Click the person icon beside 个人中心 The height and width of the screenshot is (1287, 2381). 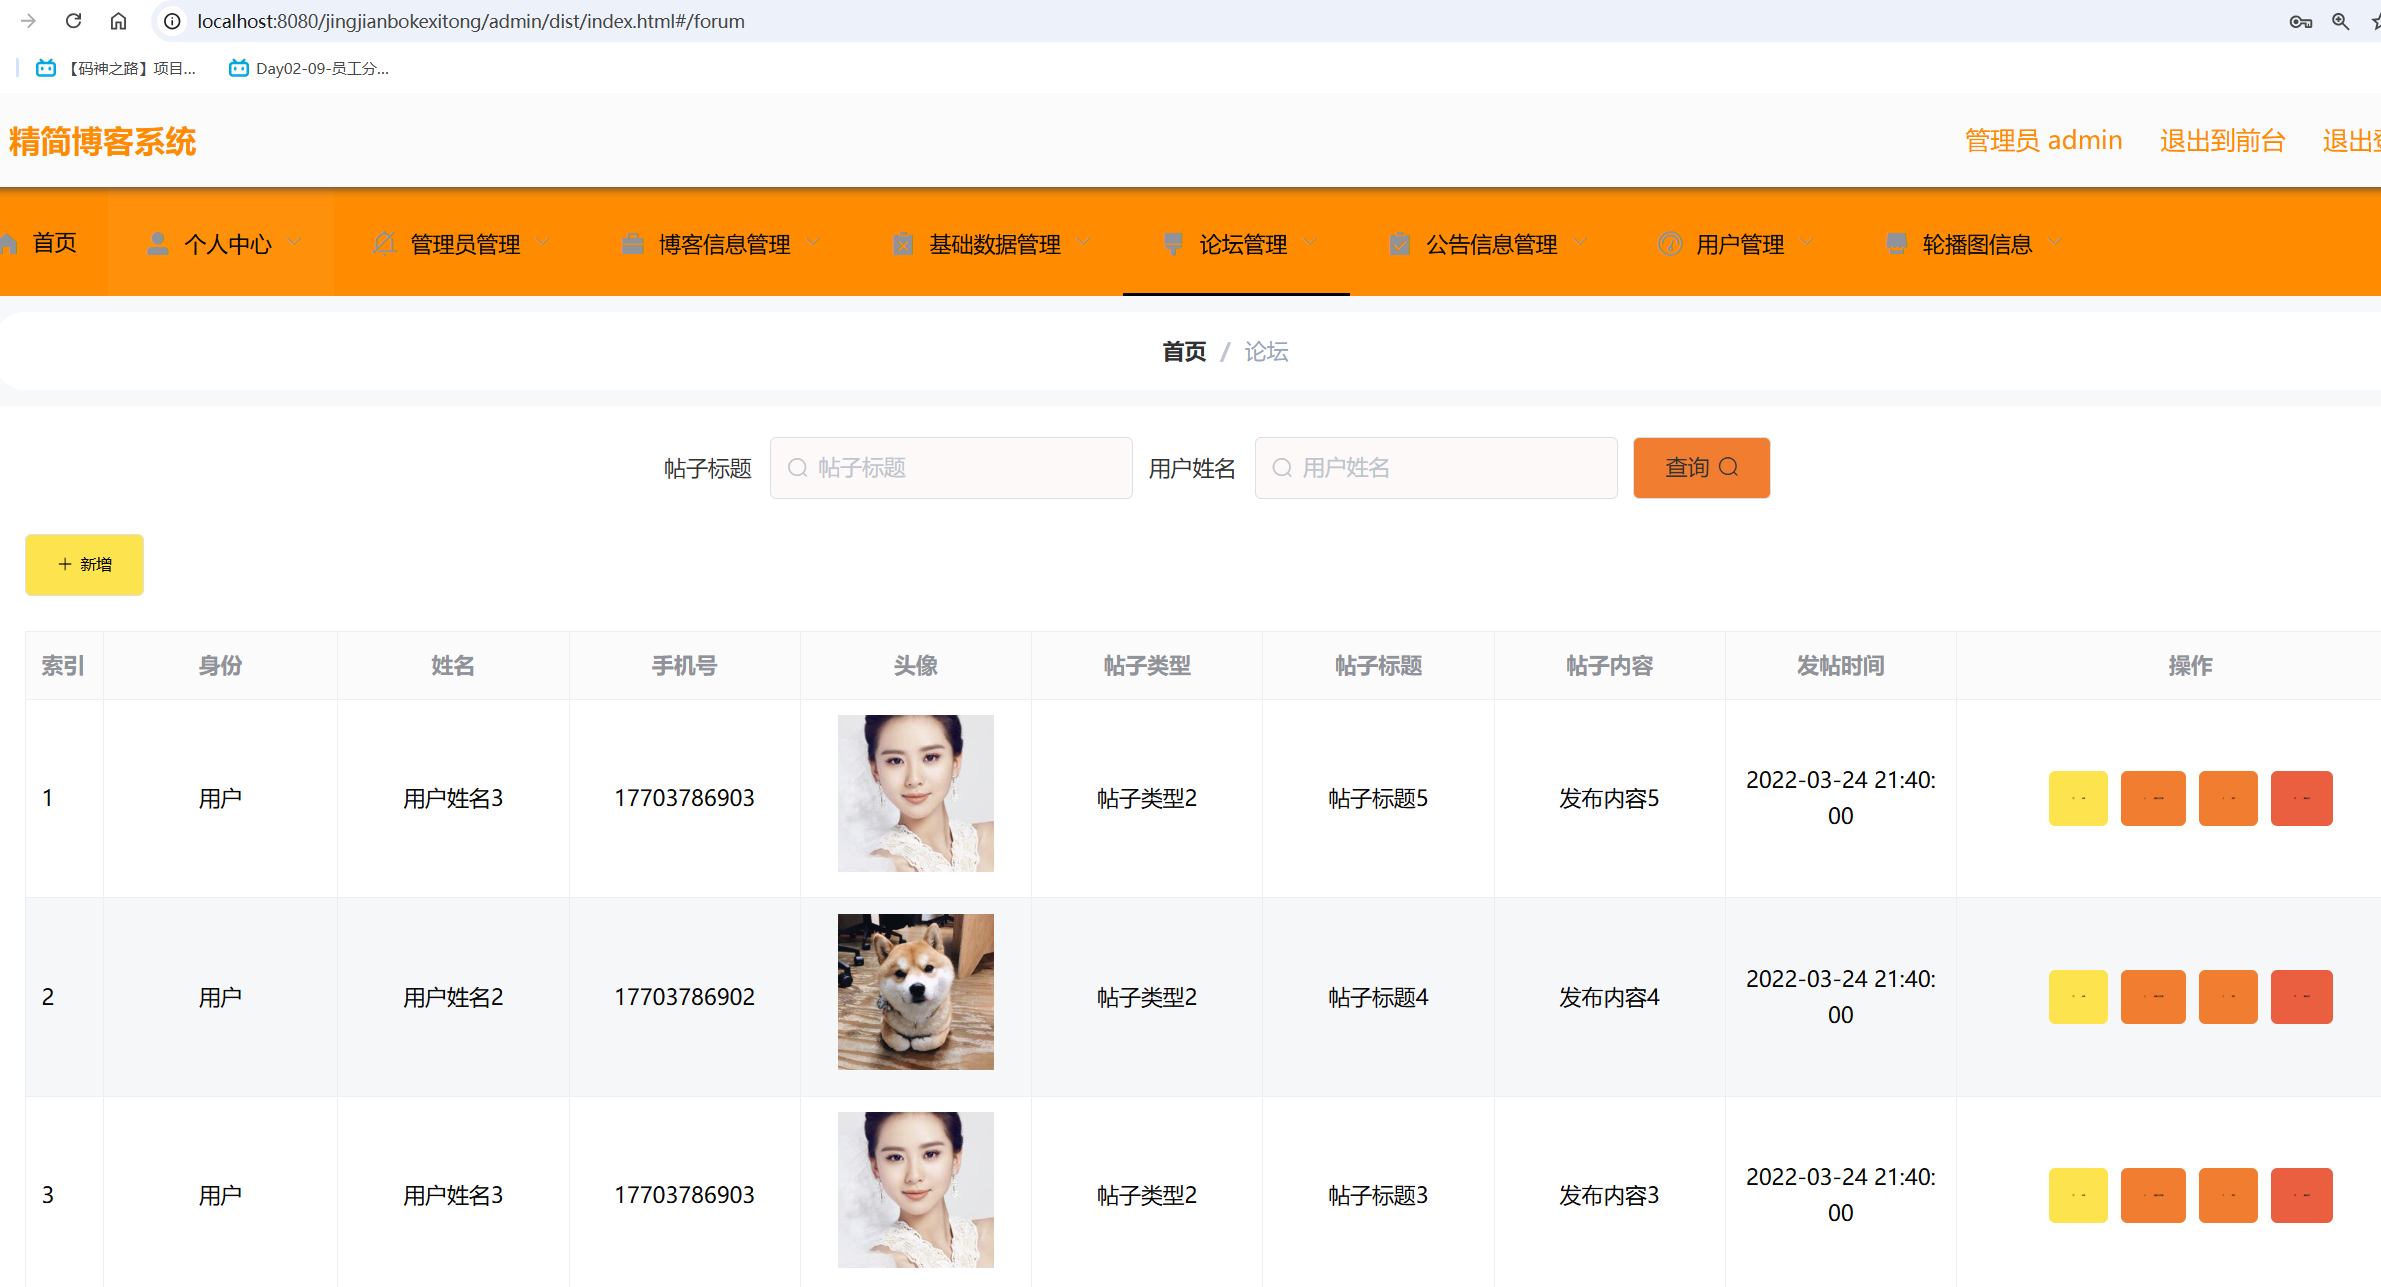157,244
